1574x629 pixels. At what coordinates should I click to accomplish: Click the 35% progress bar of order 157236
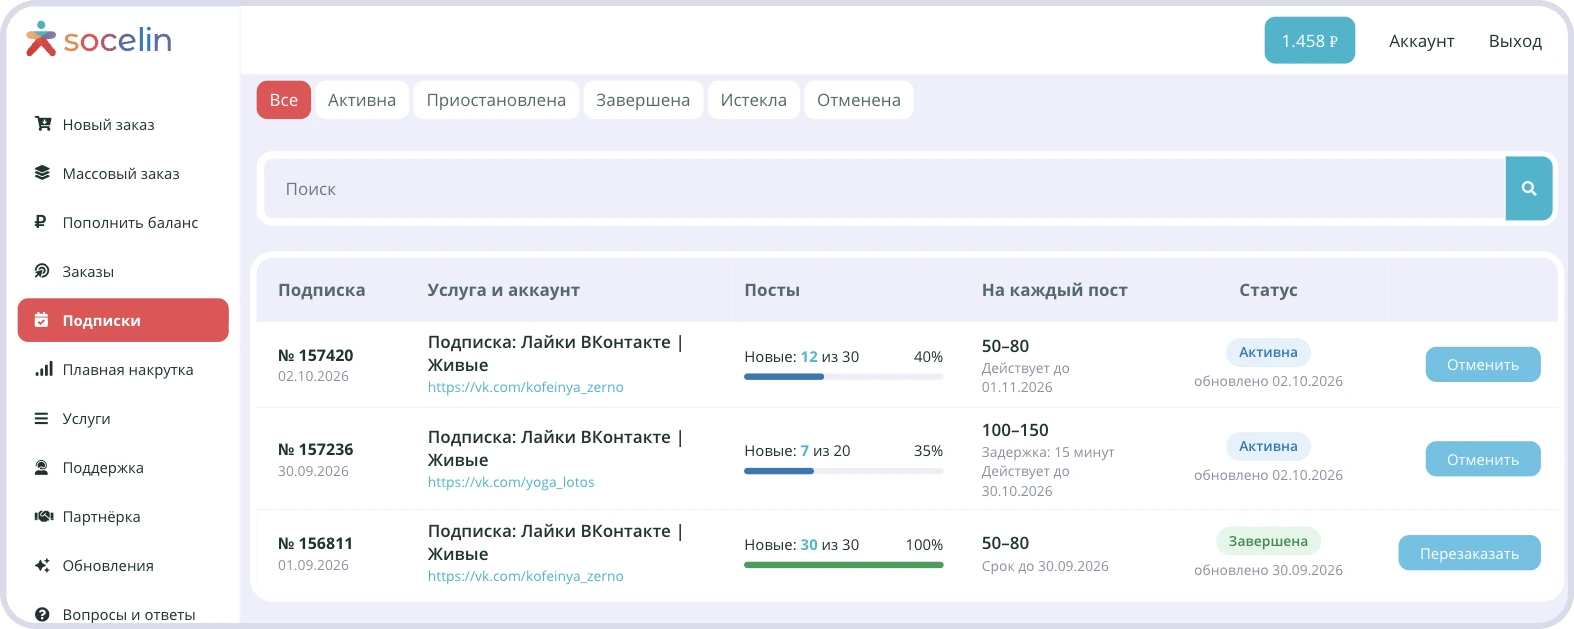[x=844, y=471]
